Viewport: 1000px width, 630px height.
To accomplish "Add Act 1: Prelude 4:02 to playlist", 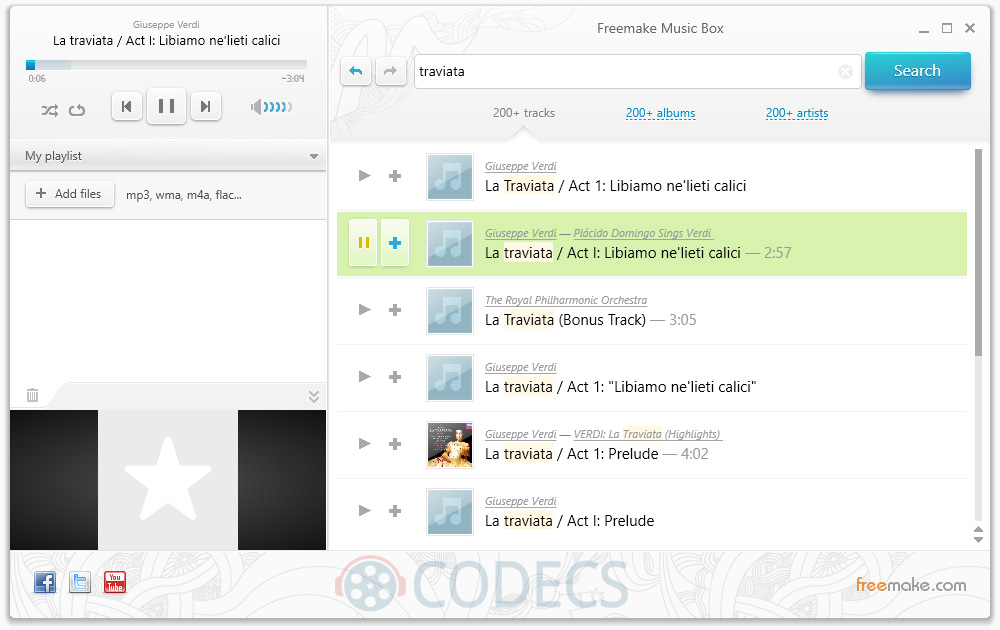I will (395, 444).
